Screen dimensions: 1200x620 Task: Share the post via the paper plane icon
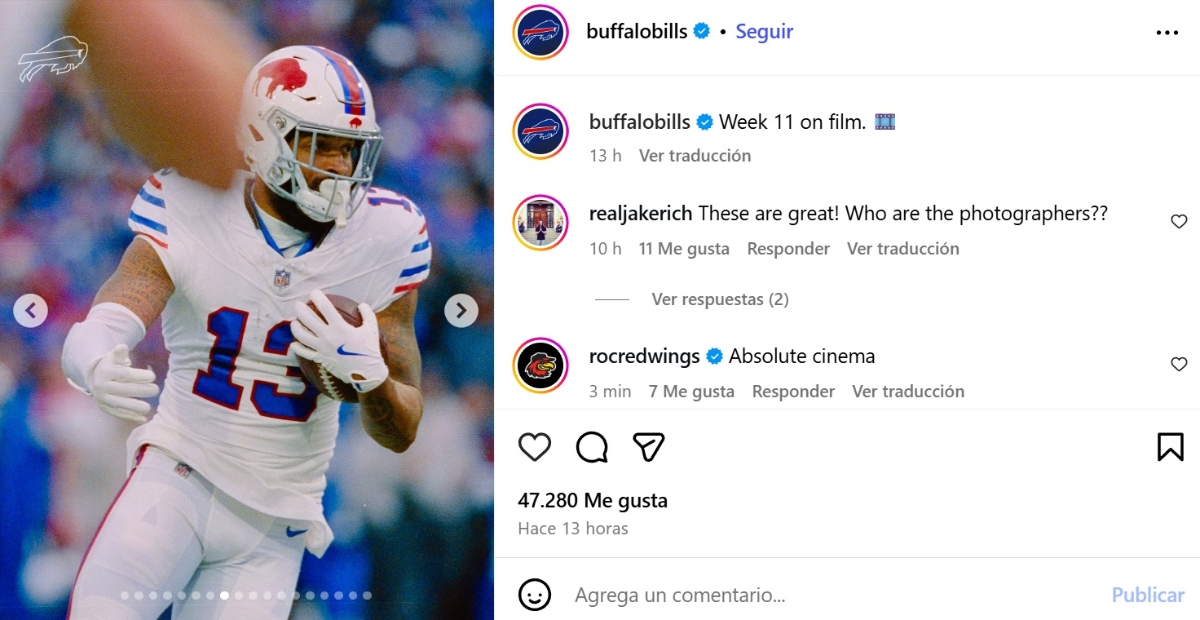point(649,447)
